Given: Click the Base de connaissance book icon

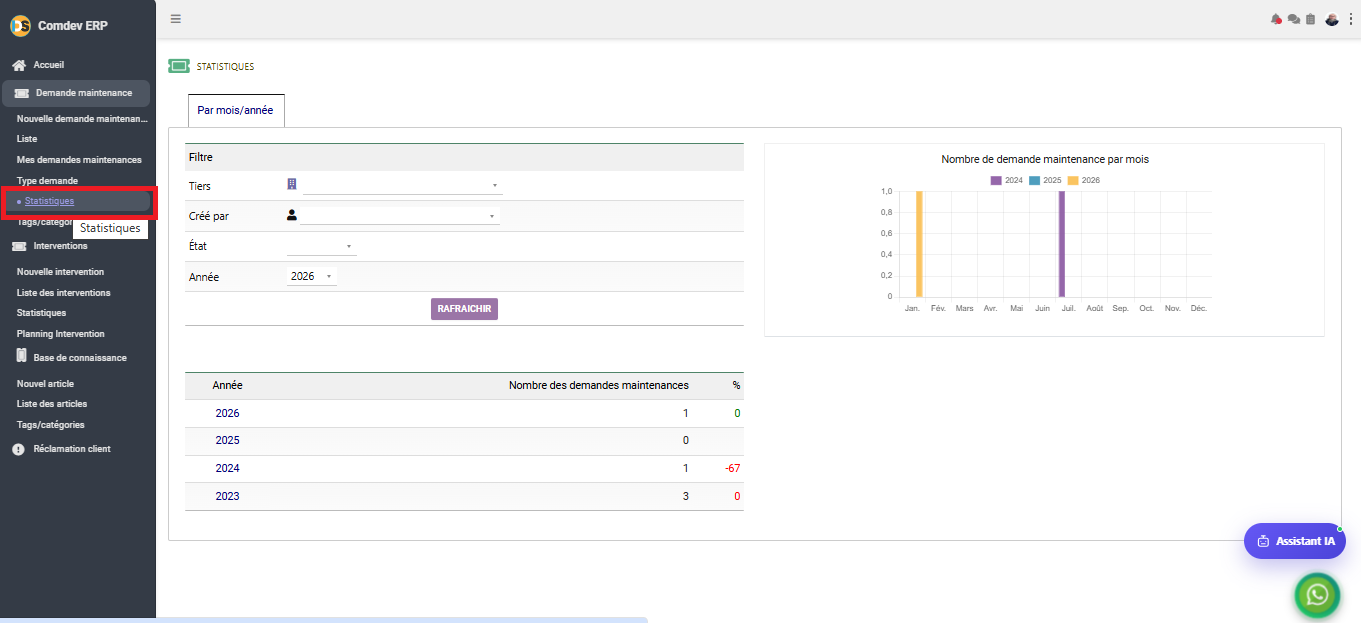Looking at the screenshot, I should pos(21,357).
